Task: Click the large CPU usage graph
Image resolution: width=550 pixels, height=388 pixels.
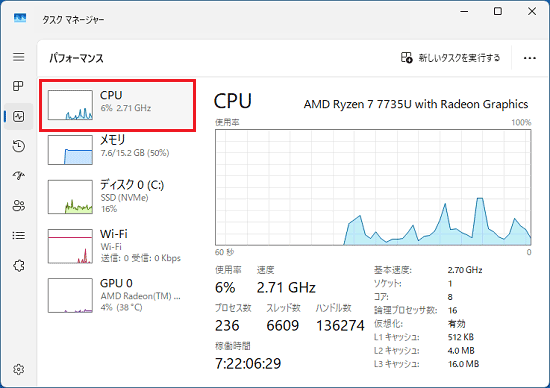Action: [x=373, y=187]
